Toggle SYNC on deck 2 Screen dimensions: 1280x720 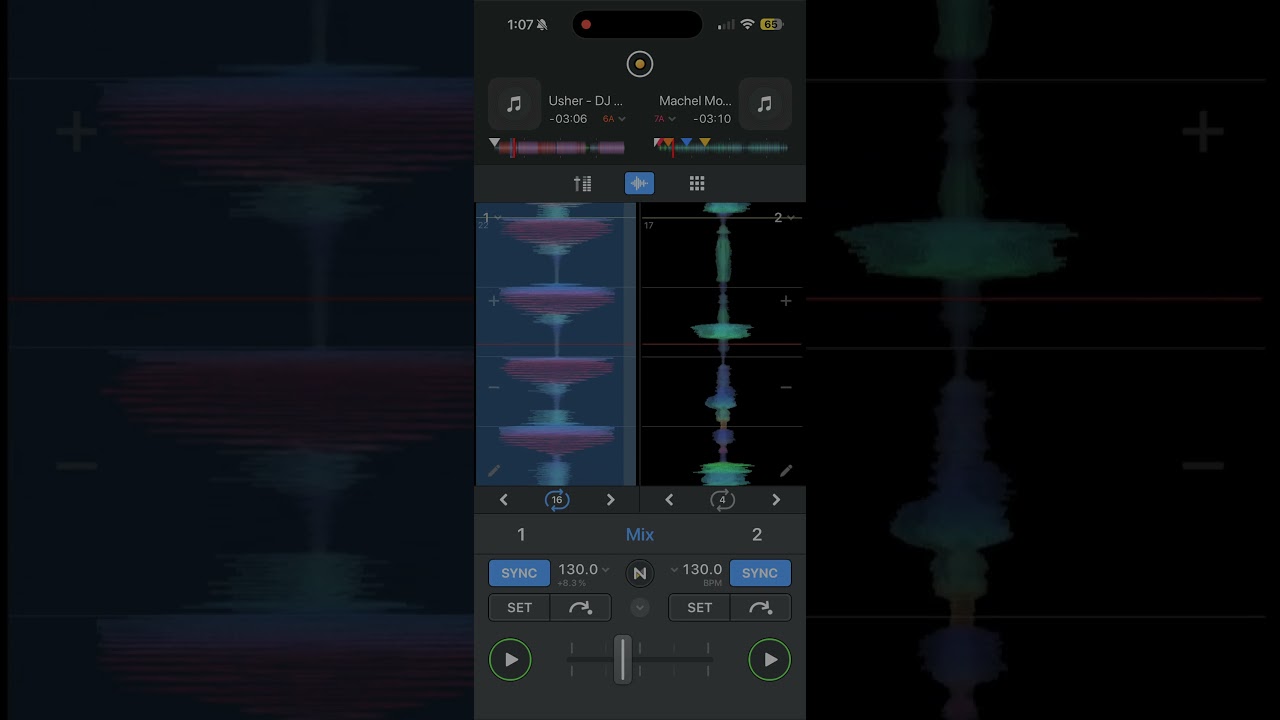pyautogui.click(x=760, y=573)
